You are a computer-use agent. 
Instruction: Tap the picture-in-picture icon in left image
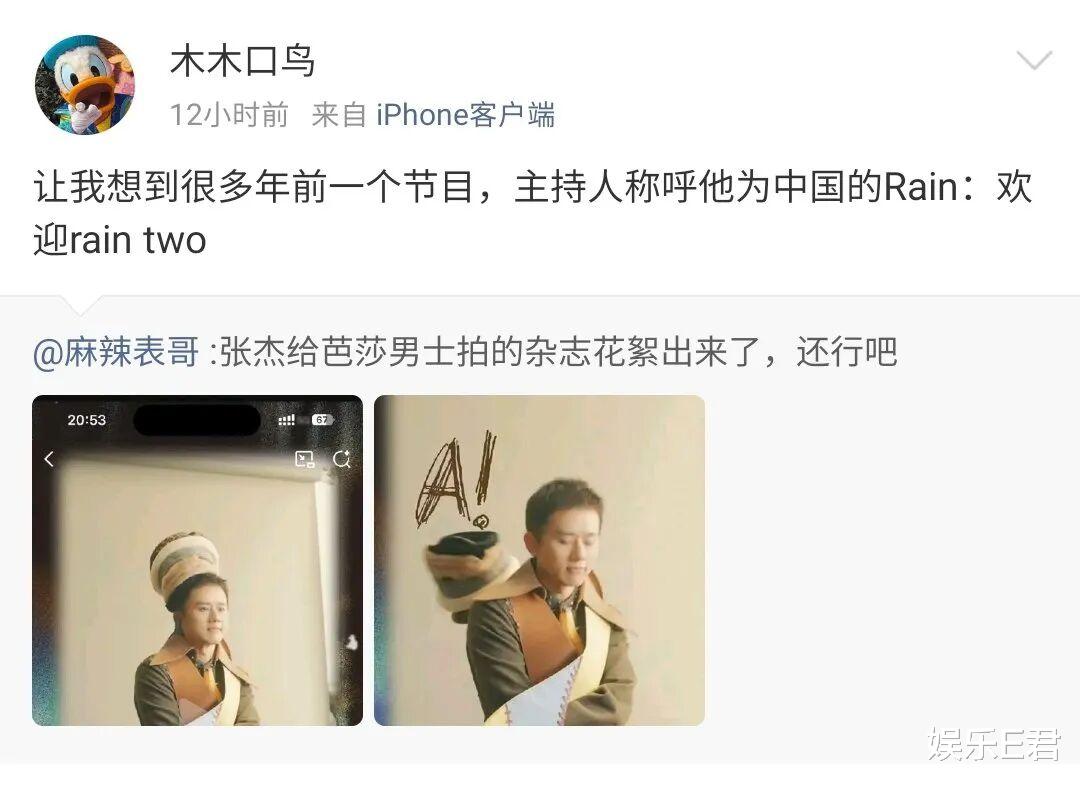[x=304, y=459]
